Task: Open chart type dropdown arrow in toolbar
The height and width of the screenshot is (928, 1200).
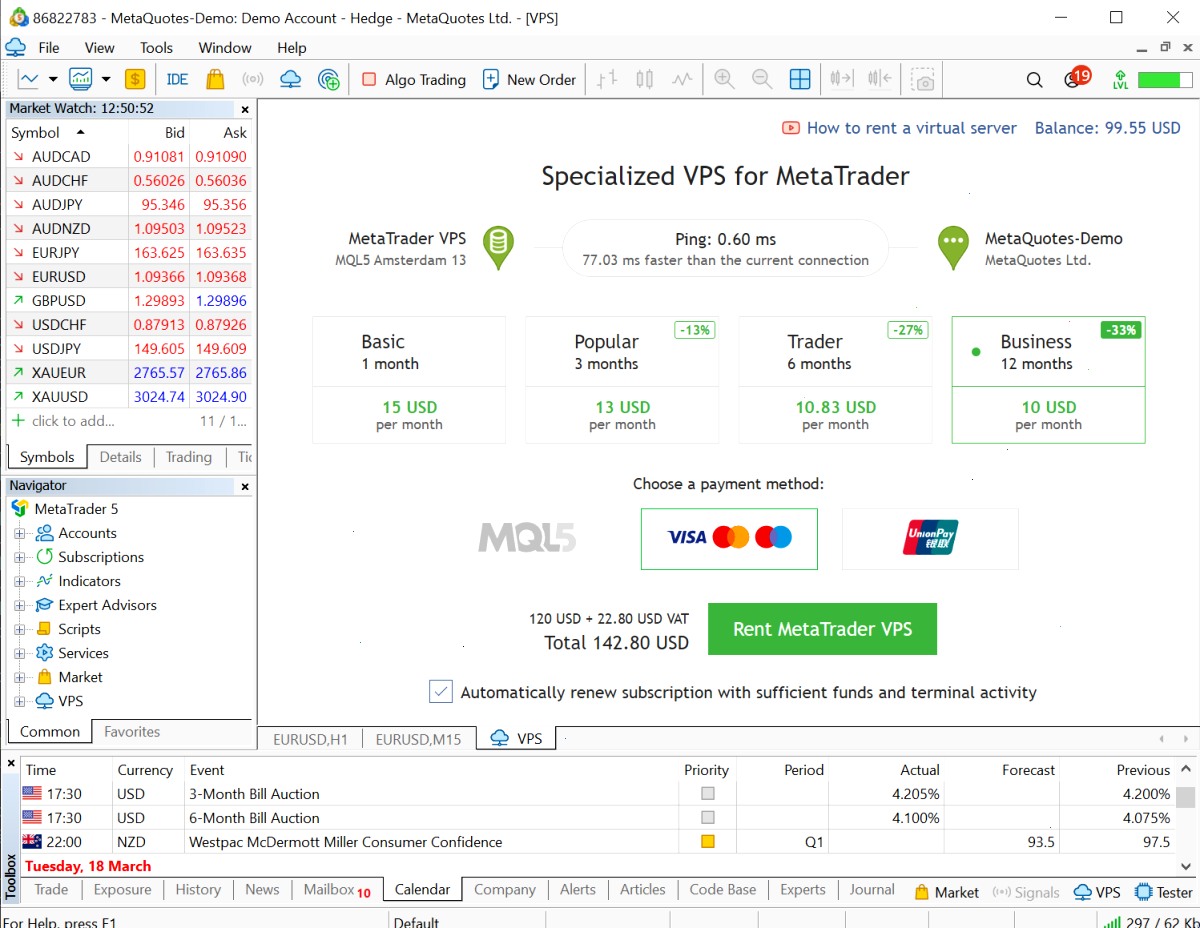Action: [x=53, y=79]
